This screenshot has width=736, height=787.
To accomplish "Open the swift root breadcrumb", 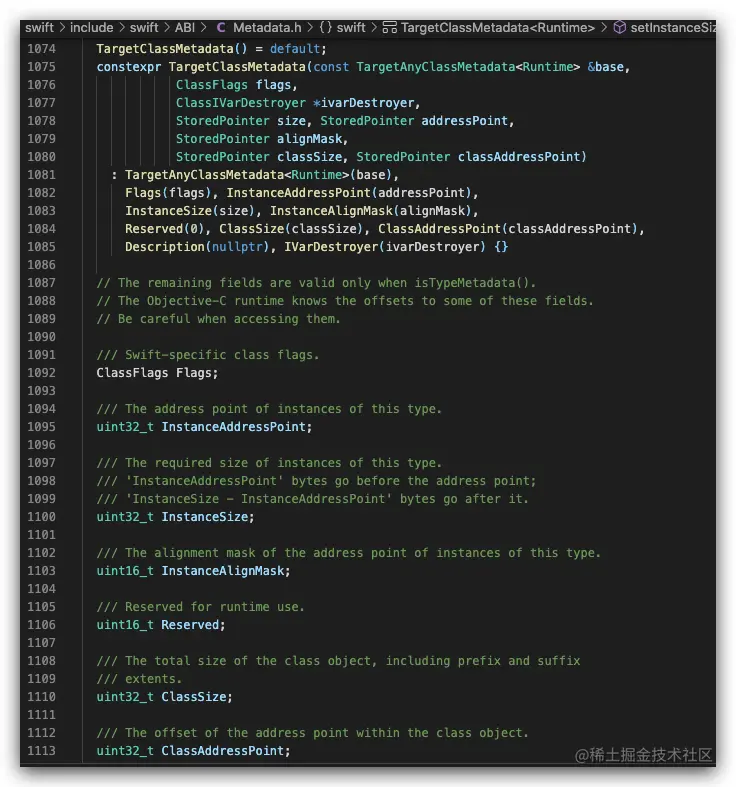I will click(x=39, y=28).
